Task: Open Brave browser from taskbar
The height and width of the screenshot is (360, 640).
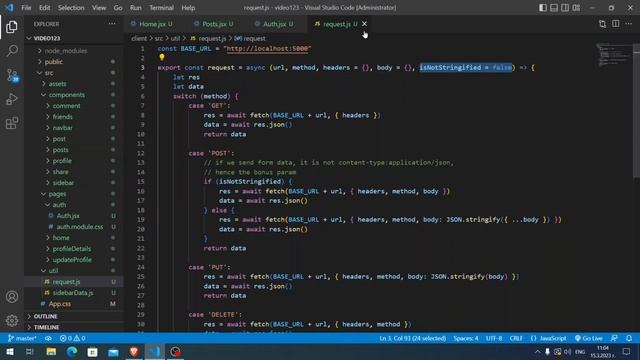Action: coord(134,351)
